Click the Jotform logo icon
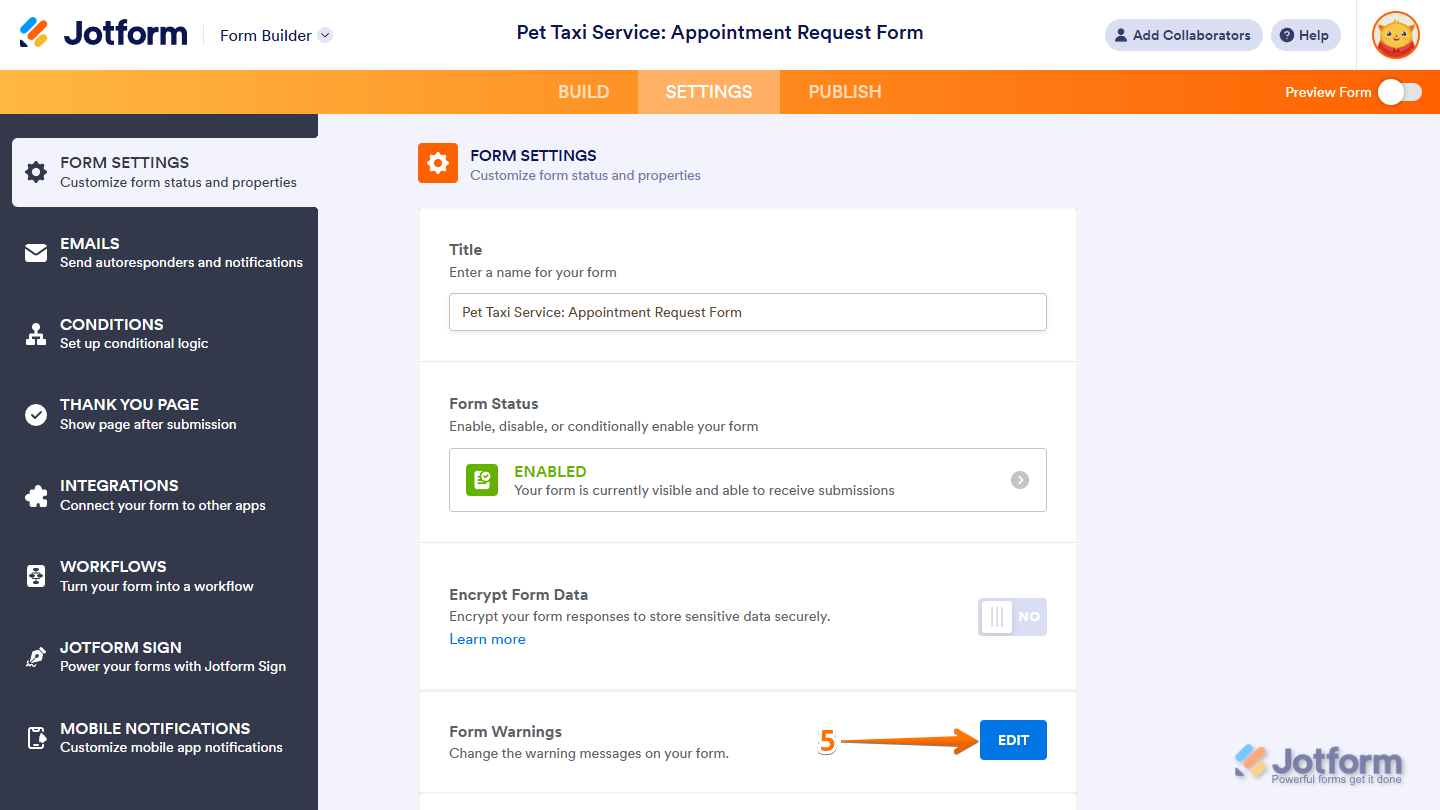This screenshot has width=1440, height=810. pyautogui.click(x=34, y=34)
